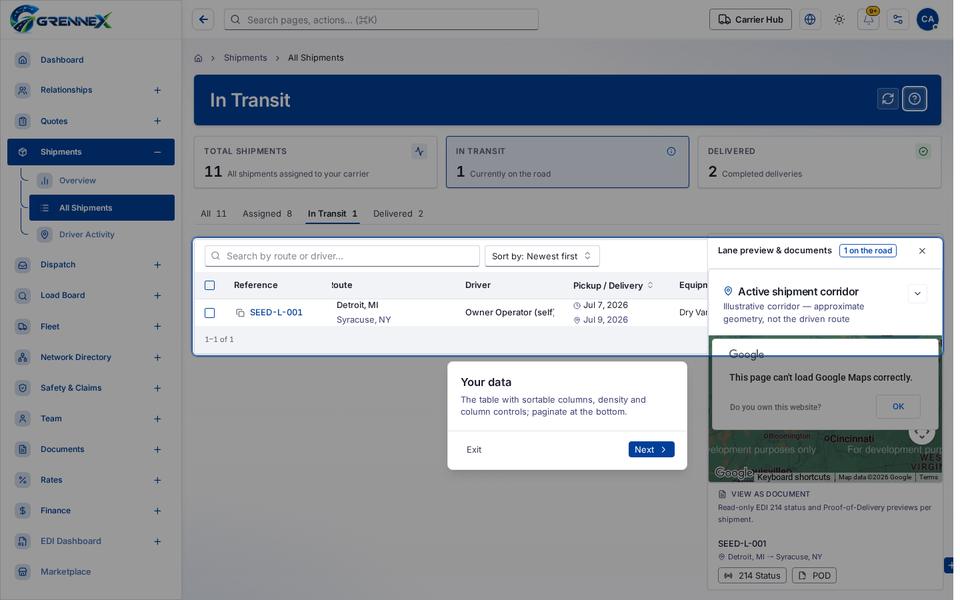Switch to the Assigned 8 tab
This screenshot has height=600, width=960.
pyautogui.click(x=267, y=214)
